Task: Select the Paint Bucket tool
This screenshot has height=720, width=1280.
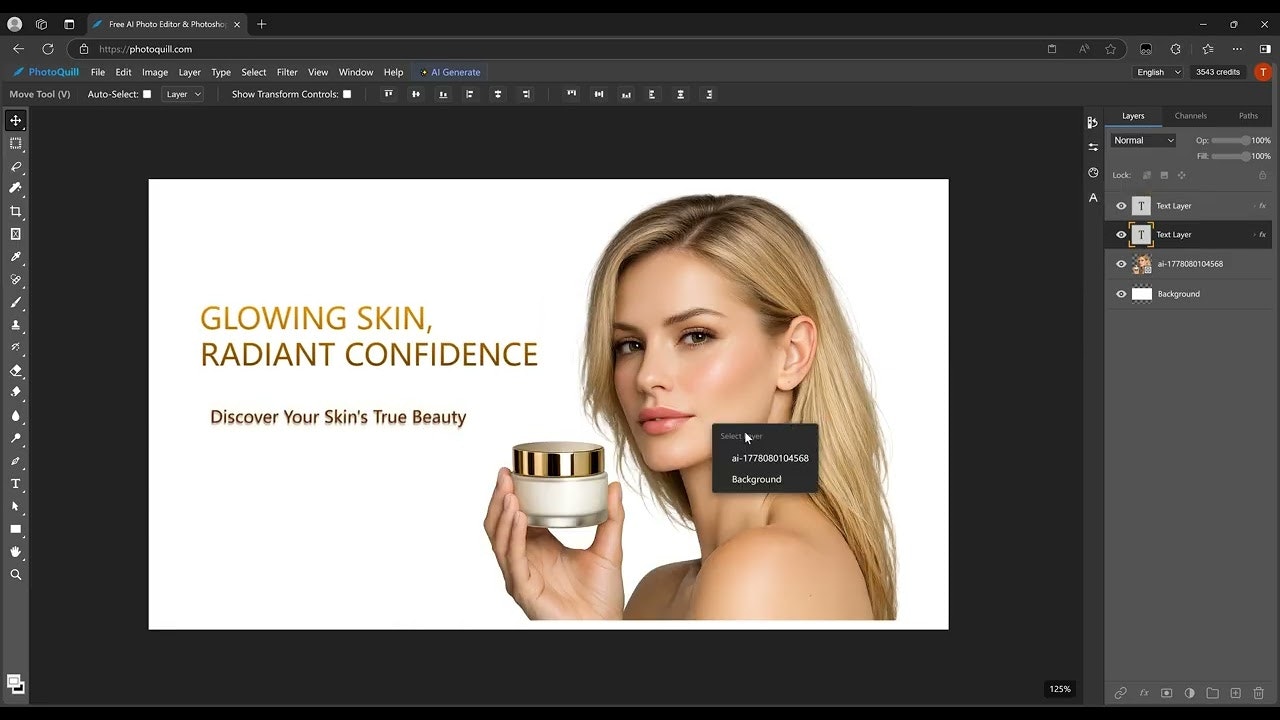Action: point(15,392)
